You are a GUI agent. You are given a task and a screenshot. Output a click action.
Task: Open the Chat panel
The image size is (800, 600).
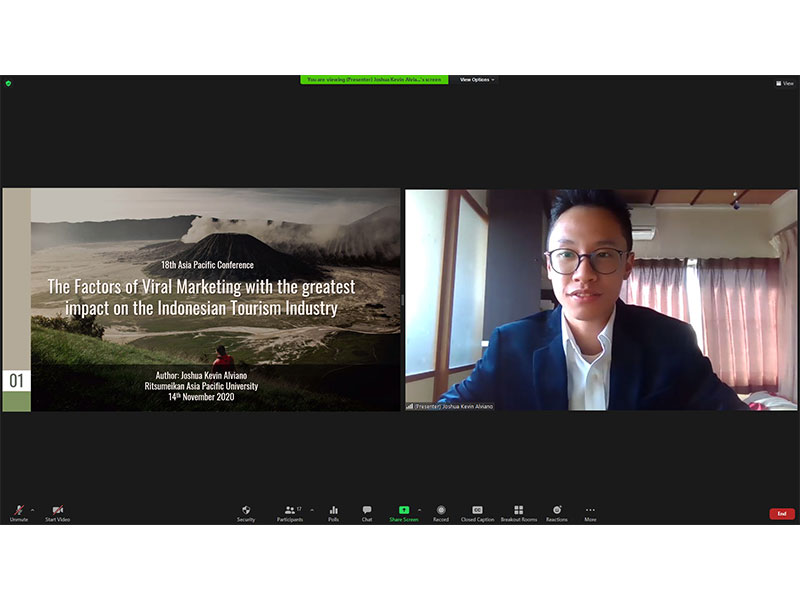pyautogui.click(x=367, y=512)
